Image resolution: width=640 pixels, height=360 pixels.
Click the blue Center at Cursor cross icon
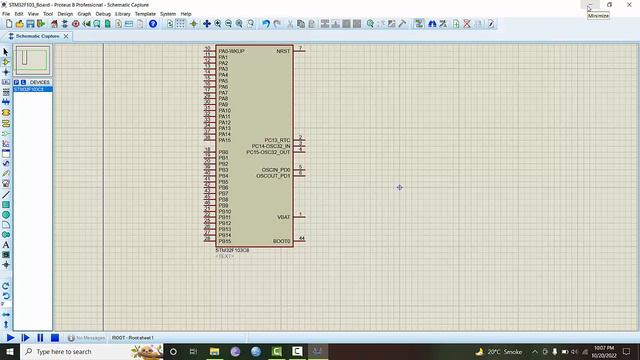click(207, 24)
